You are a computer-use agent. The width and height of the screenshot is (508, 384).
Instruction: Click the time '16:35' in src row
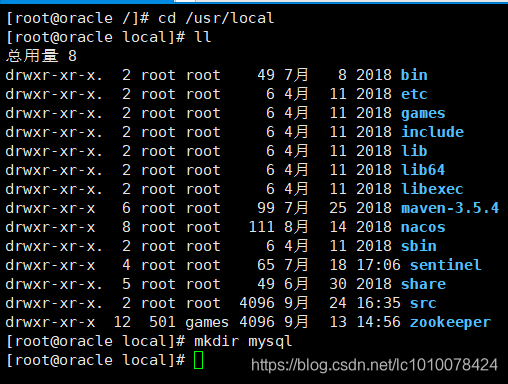coord(378,303)
